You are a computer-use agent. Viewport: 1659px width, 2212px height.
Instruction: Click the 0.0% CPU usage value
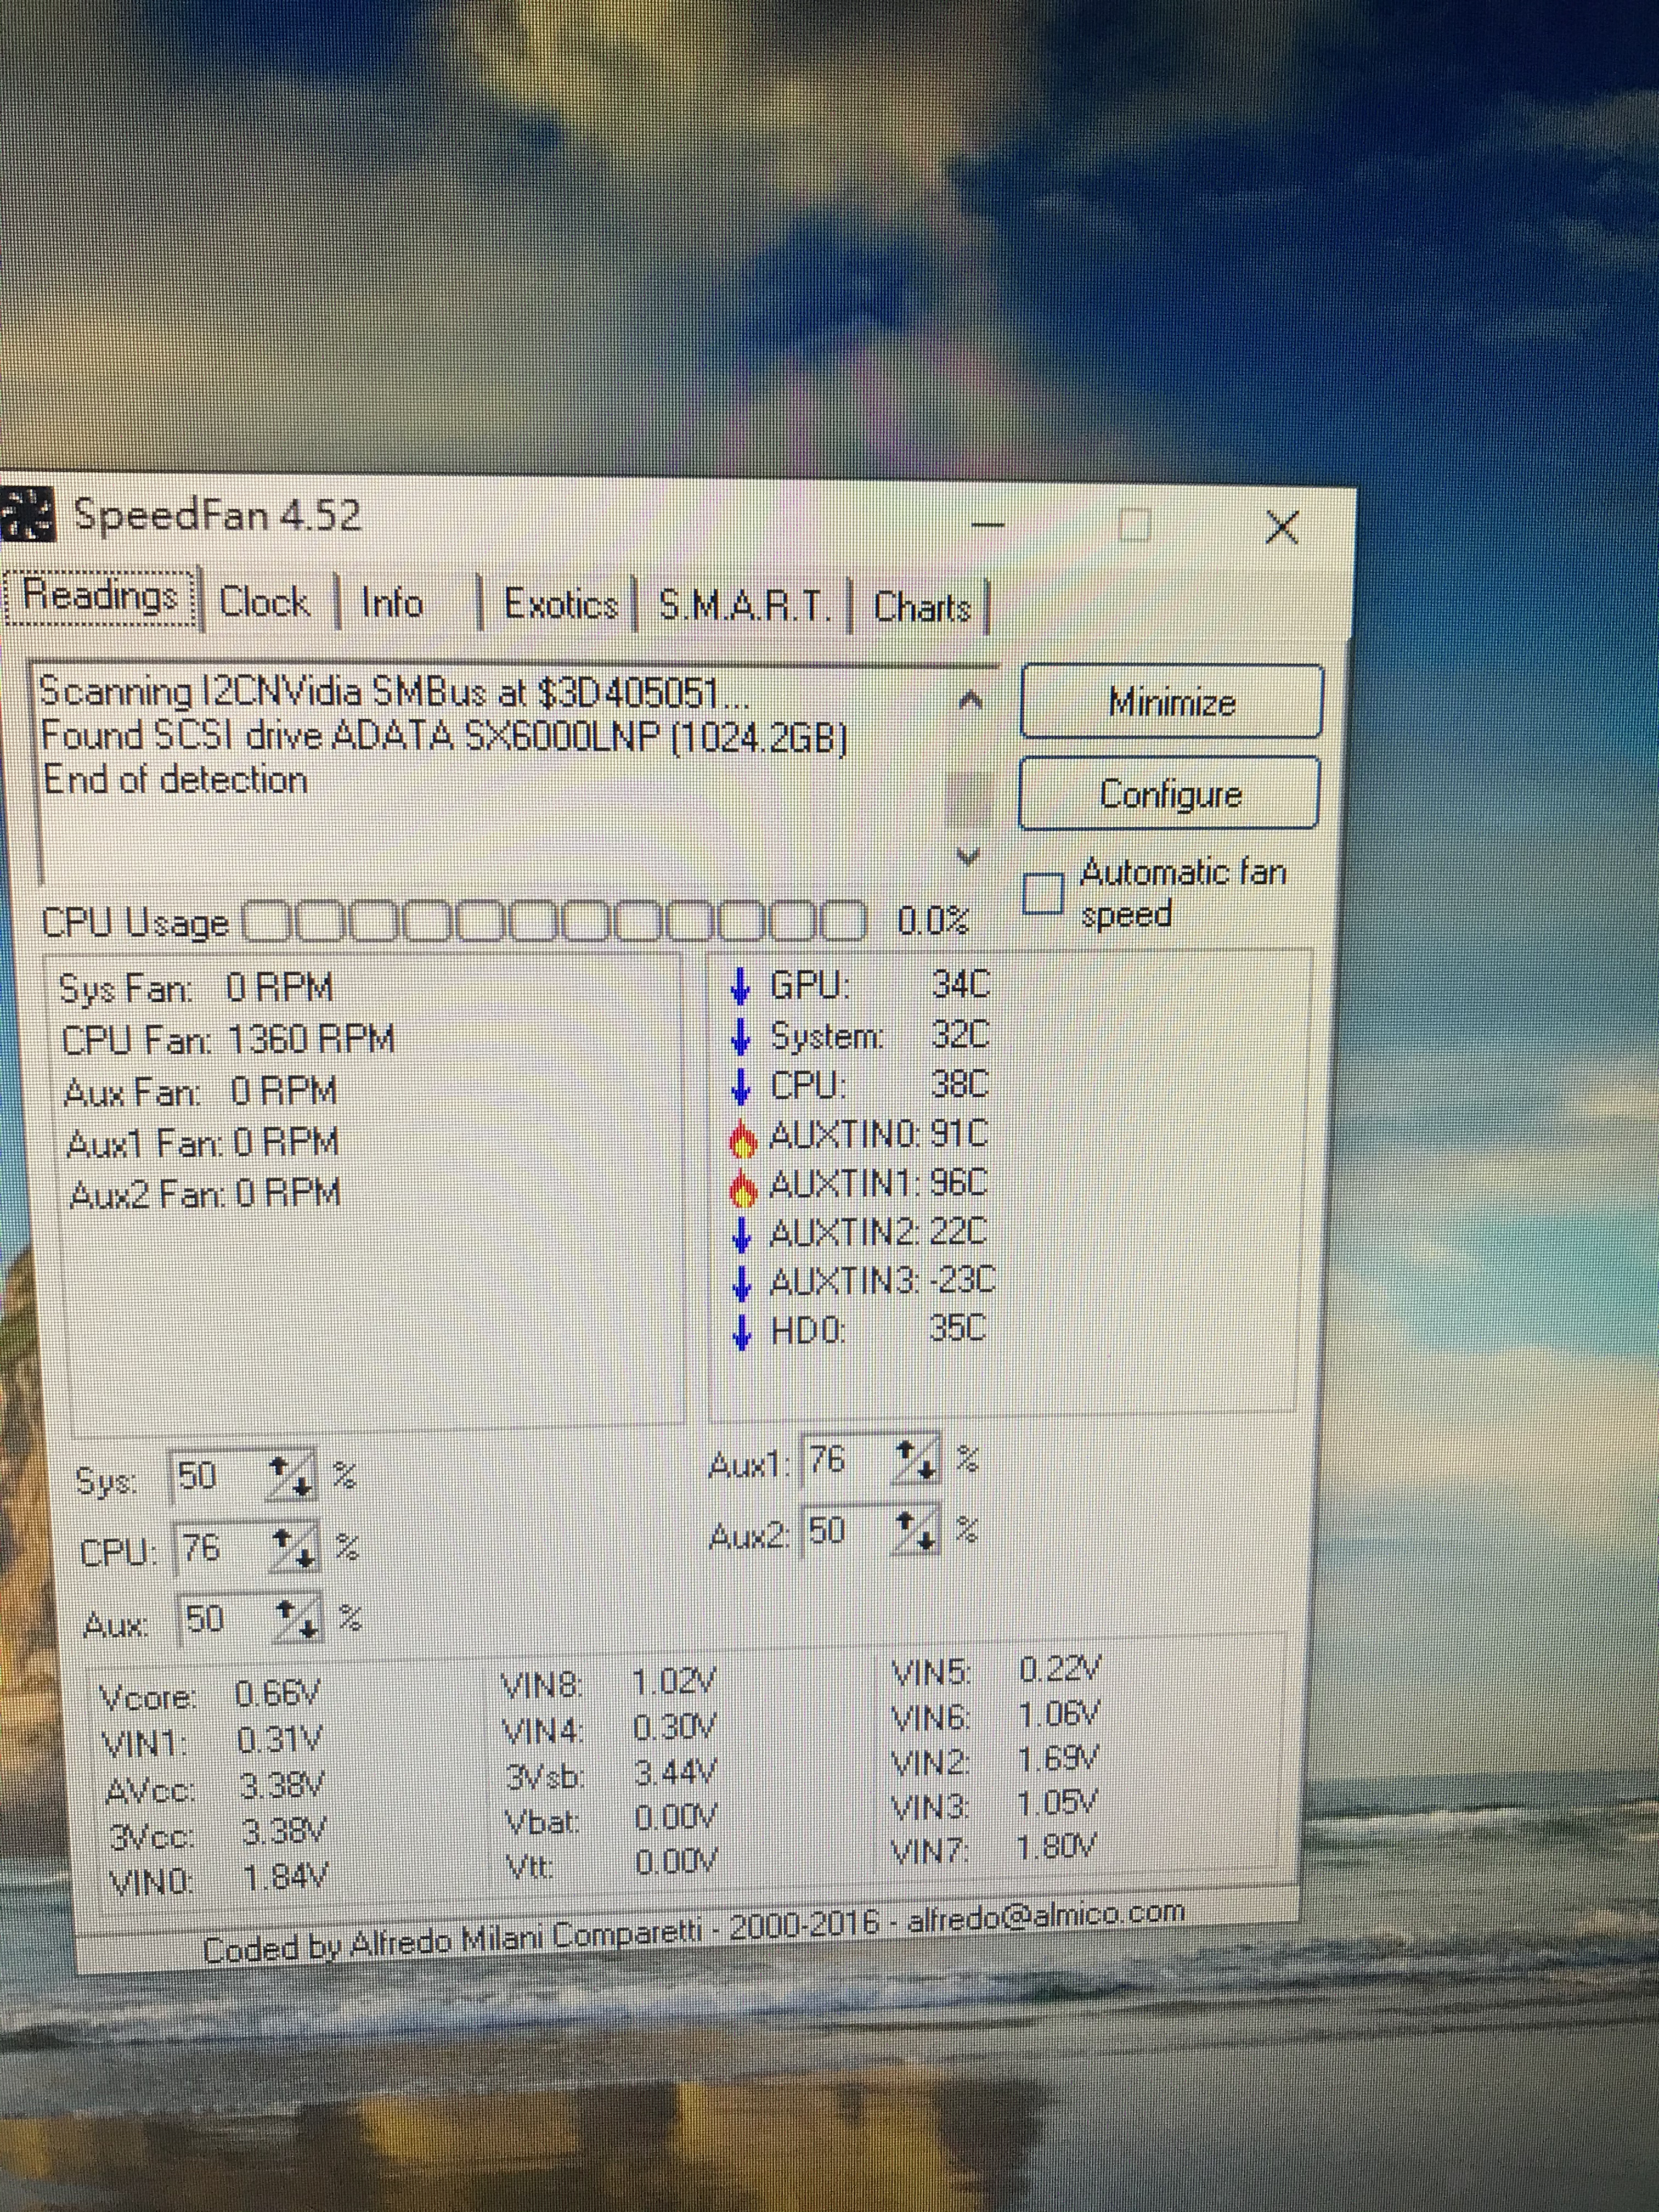932,921
